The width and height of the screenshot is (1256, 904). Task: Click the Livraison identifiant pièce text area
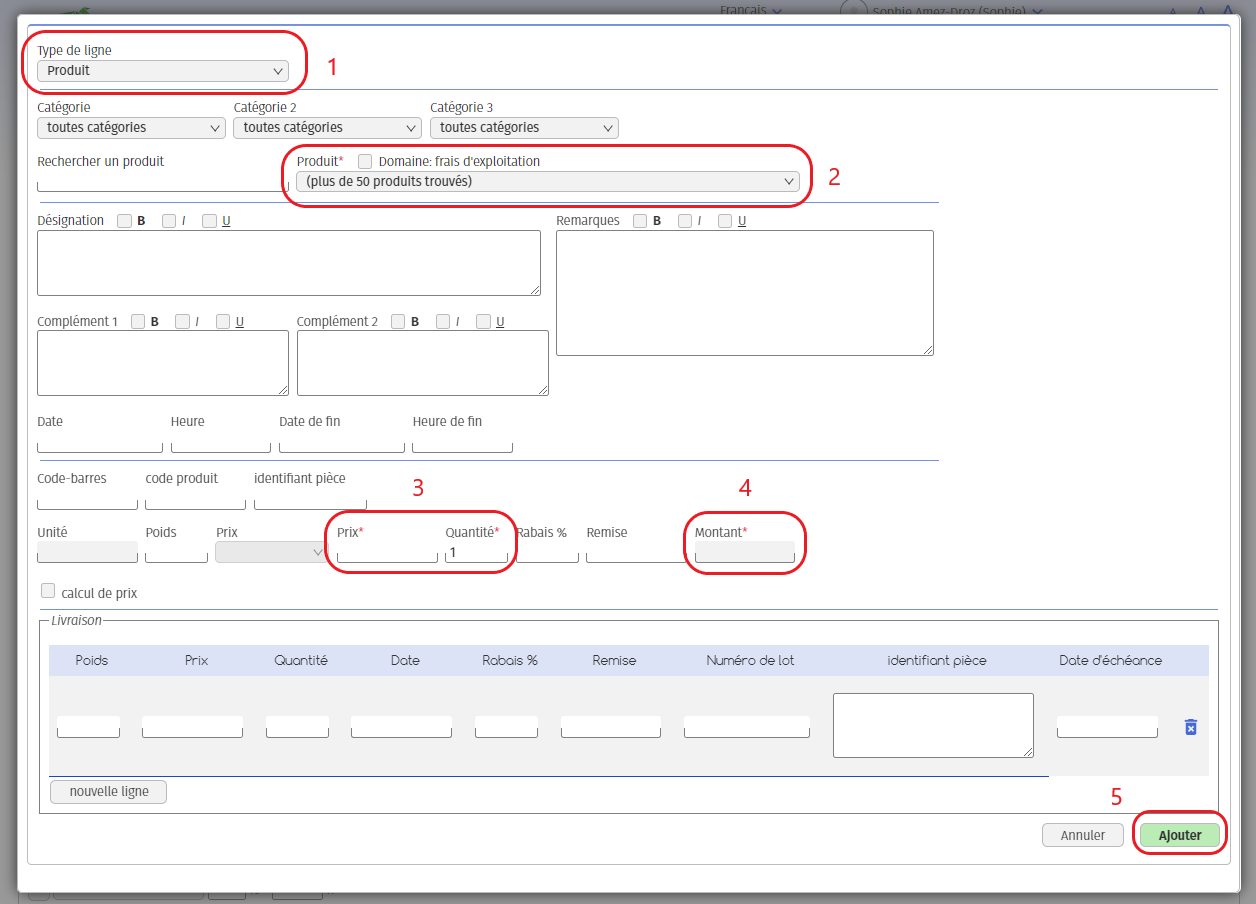(x=933, y=725)
